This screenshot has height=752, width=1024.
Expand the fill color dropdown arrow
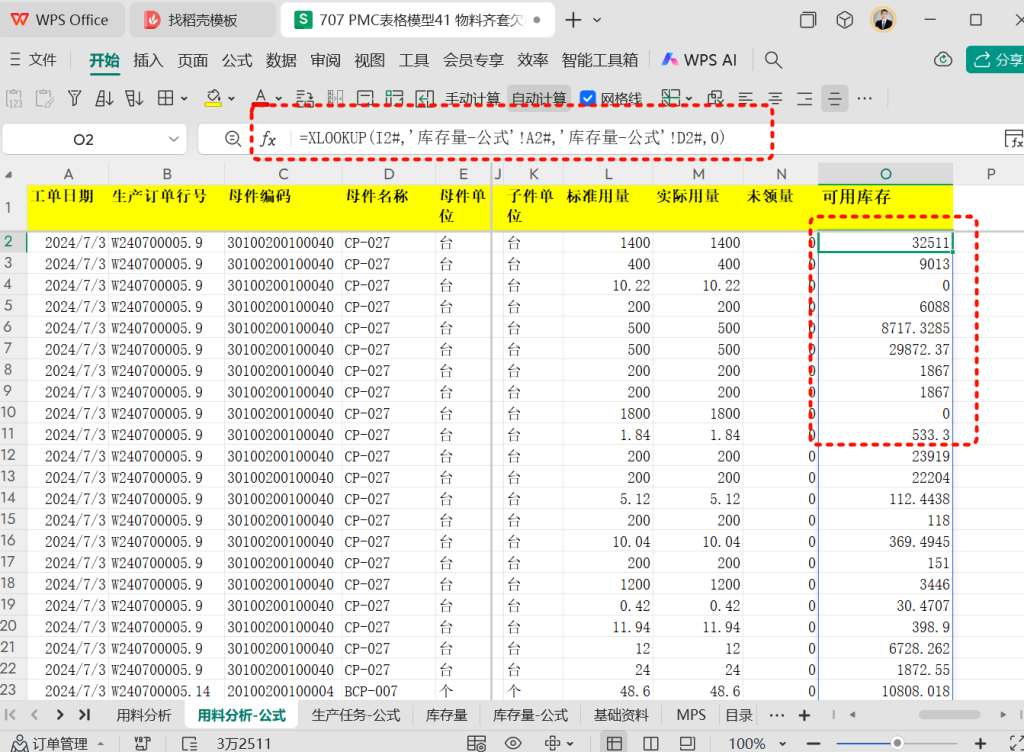click(x=231, y=99)
